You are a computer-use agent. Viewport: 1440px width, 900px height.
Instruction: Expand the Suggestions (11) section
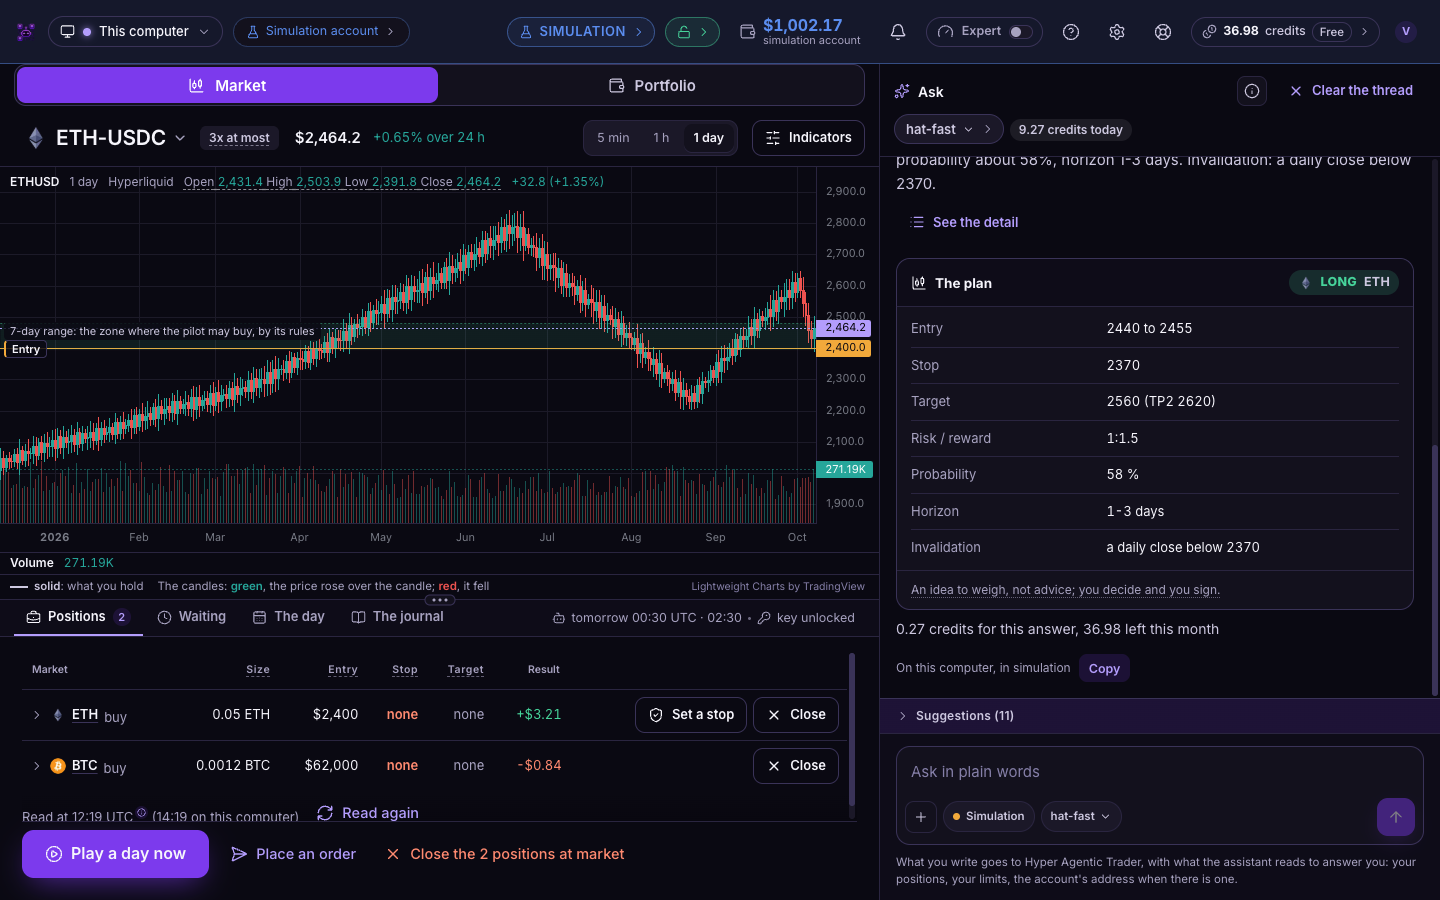(x=1160, y=716)
